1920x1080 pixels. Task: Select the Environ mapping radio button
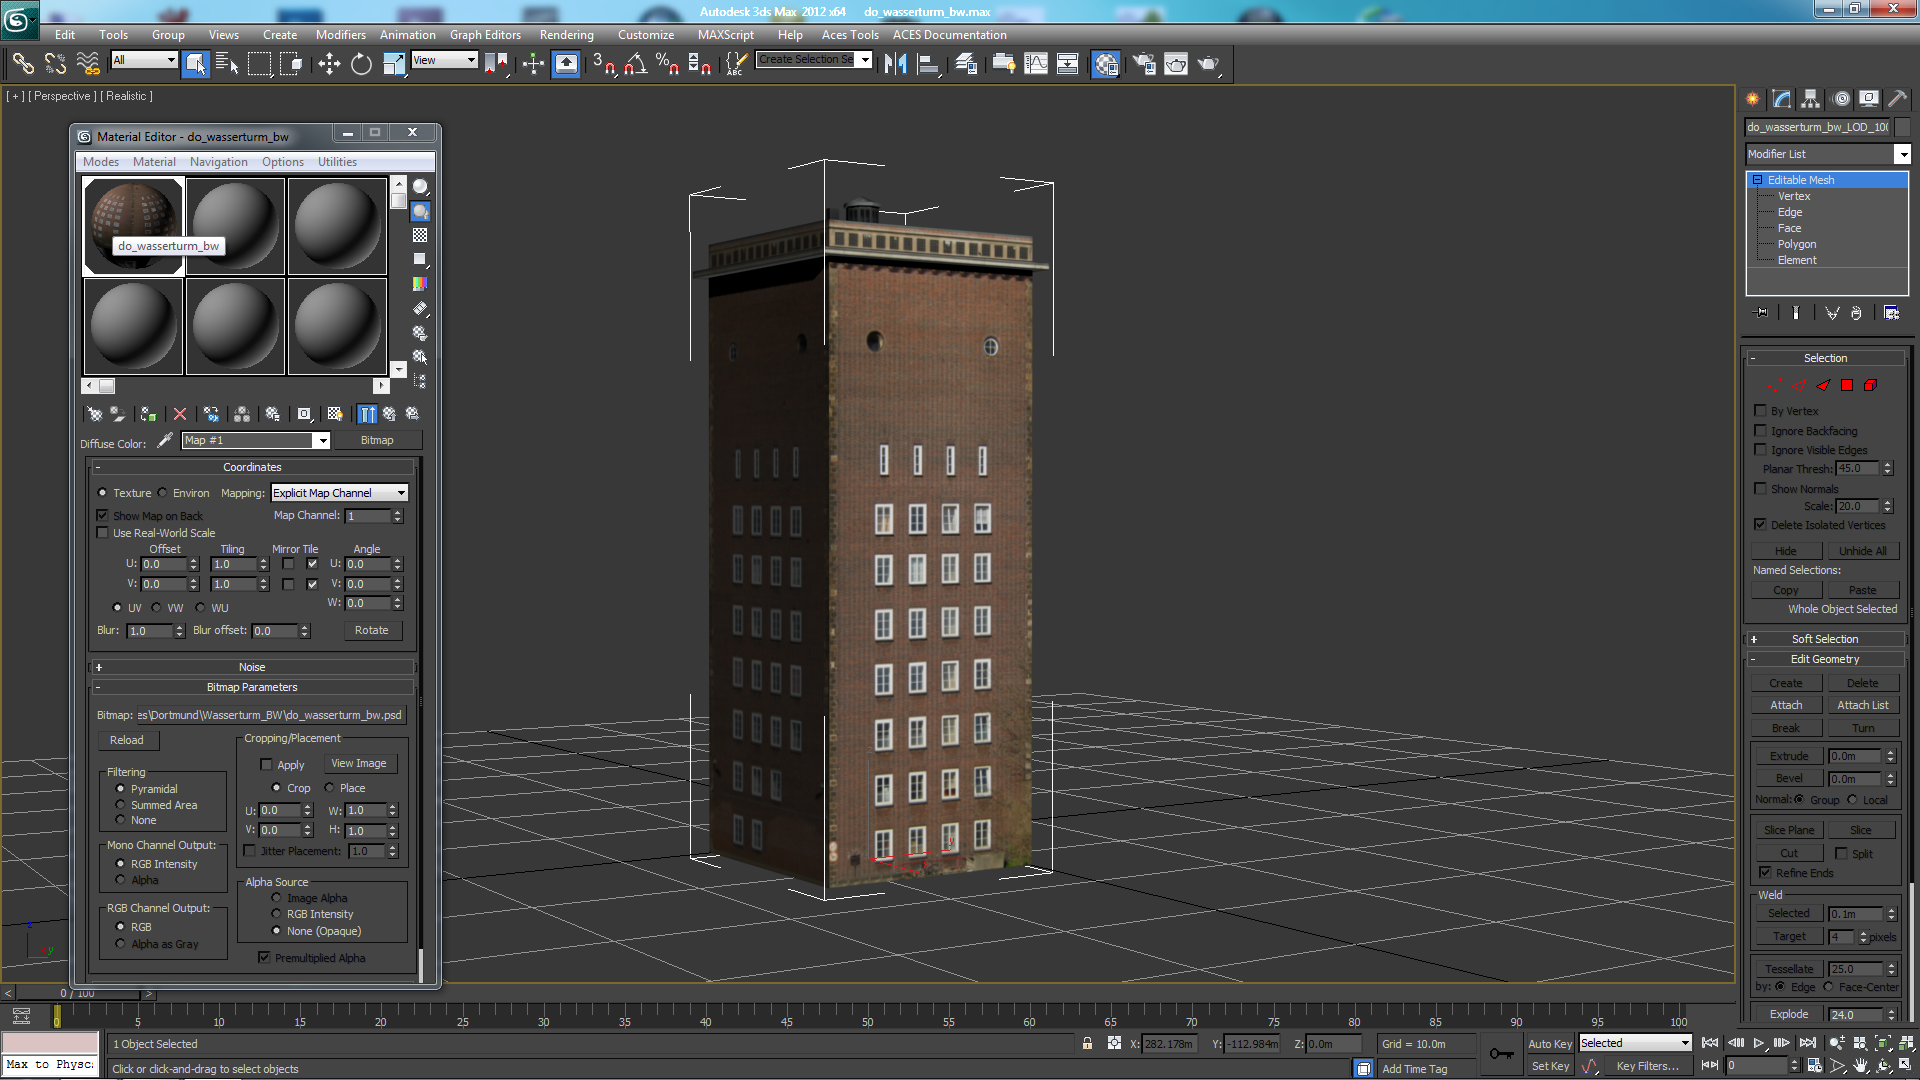[x=162, y=493]
